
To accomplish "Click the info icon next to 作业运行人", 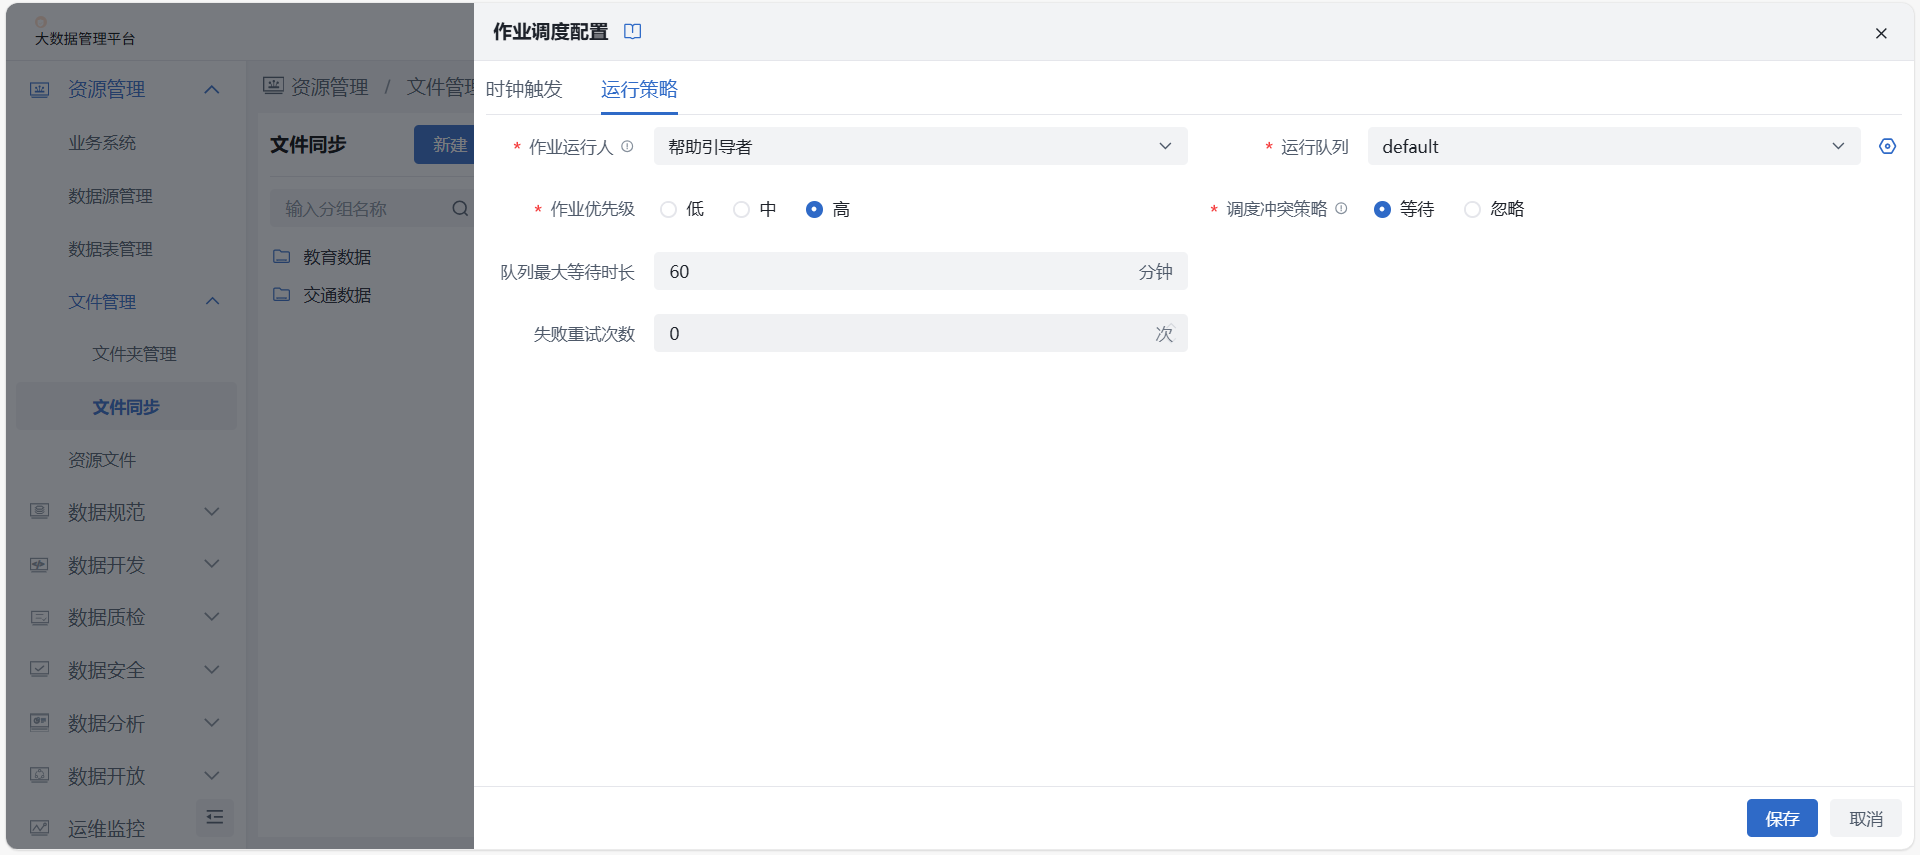I will click(627, 146).
